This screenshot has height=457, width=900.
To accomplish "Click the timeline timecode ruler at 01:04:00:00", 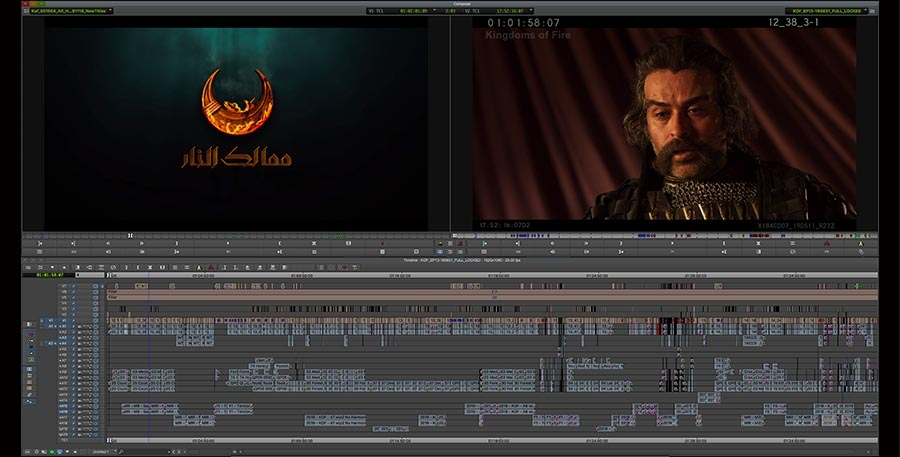I will [x=203, y=276].
